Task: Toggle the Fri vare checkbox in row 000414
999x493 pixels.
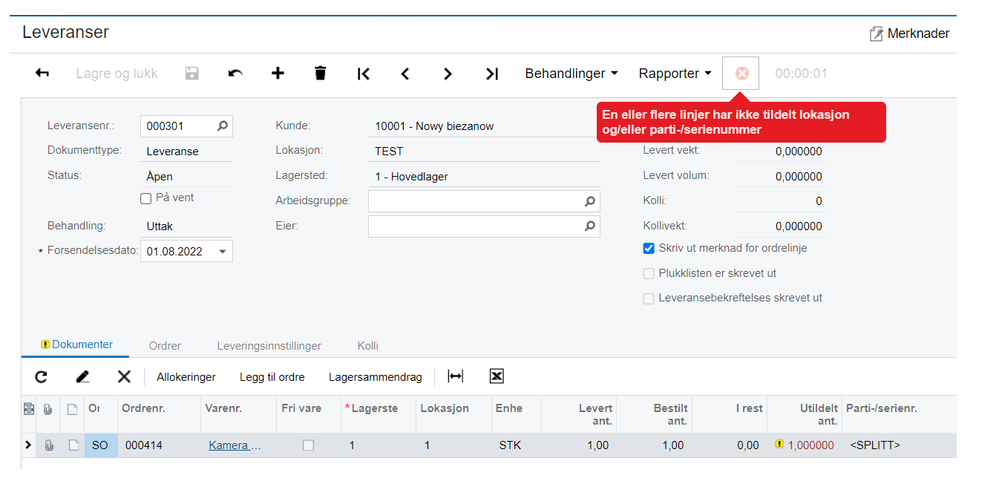Action: [x=308, y=446]
